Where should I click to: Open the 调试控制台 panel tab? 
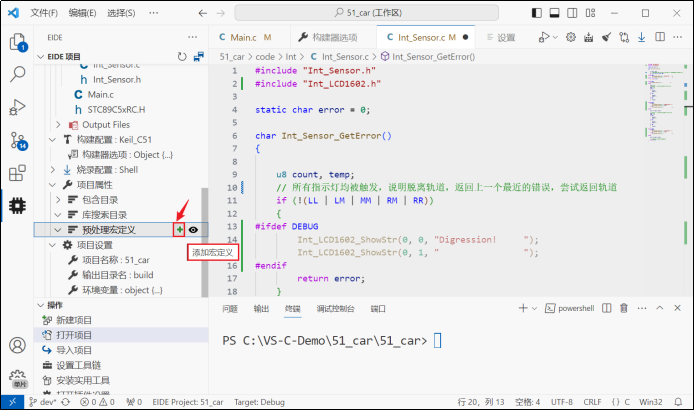[x=336, y=309]
